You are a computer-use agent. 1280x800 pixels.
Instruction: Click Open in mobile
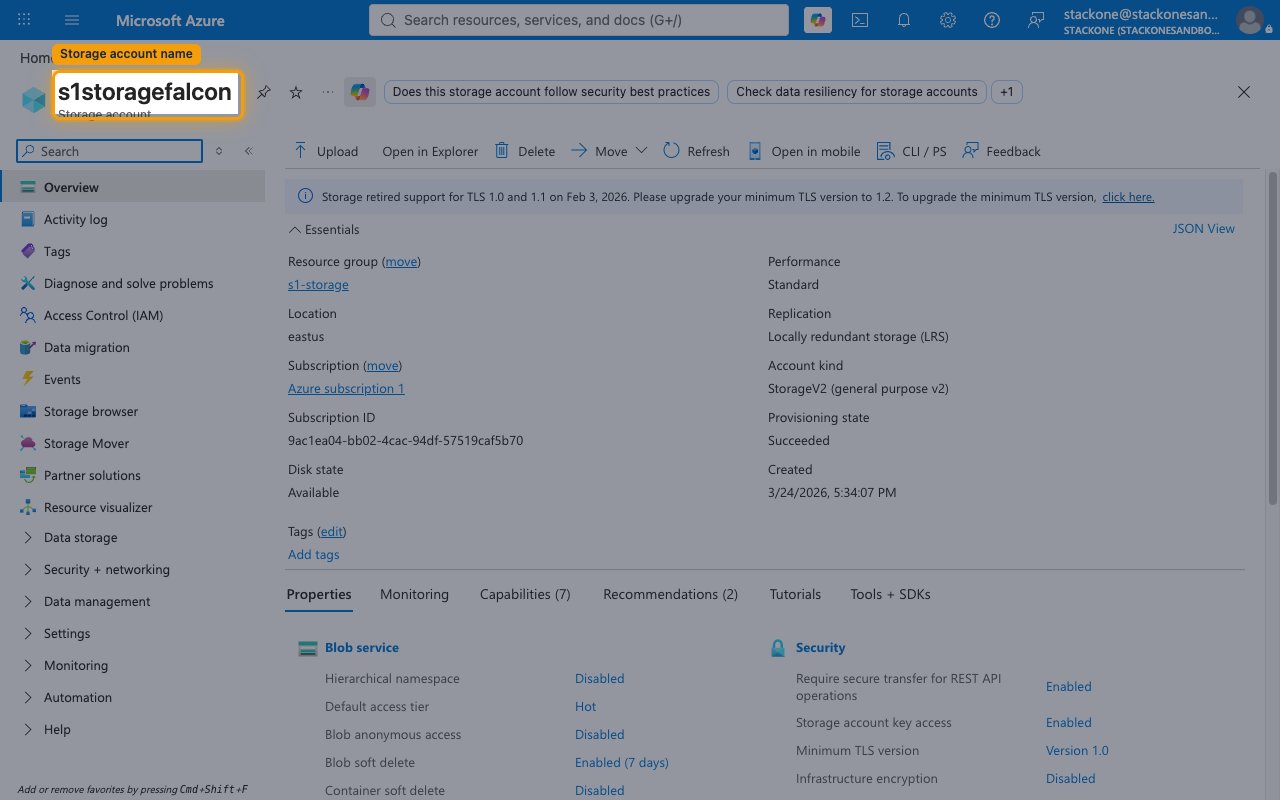804,151
